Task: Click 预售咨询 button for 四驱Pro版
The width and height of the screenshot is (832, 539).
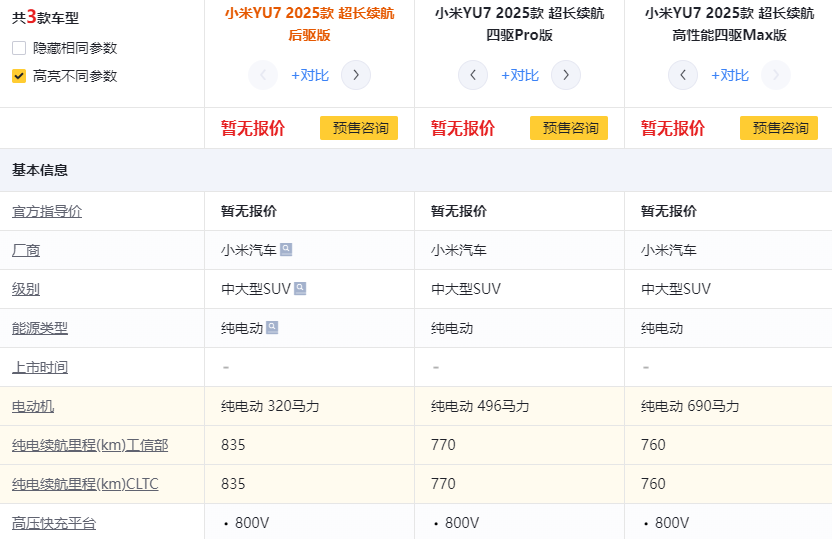Action: pos(569,128)
